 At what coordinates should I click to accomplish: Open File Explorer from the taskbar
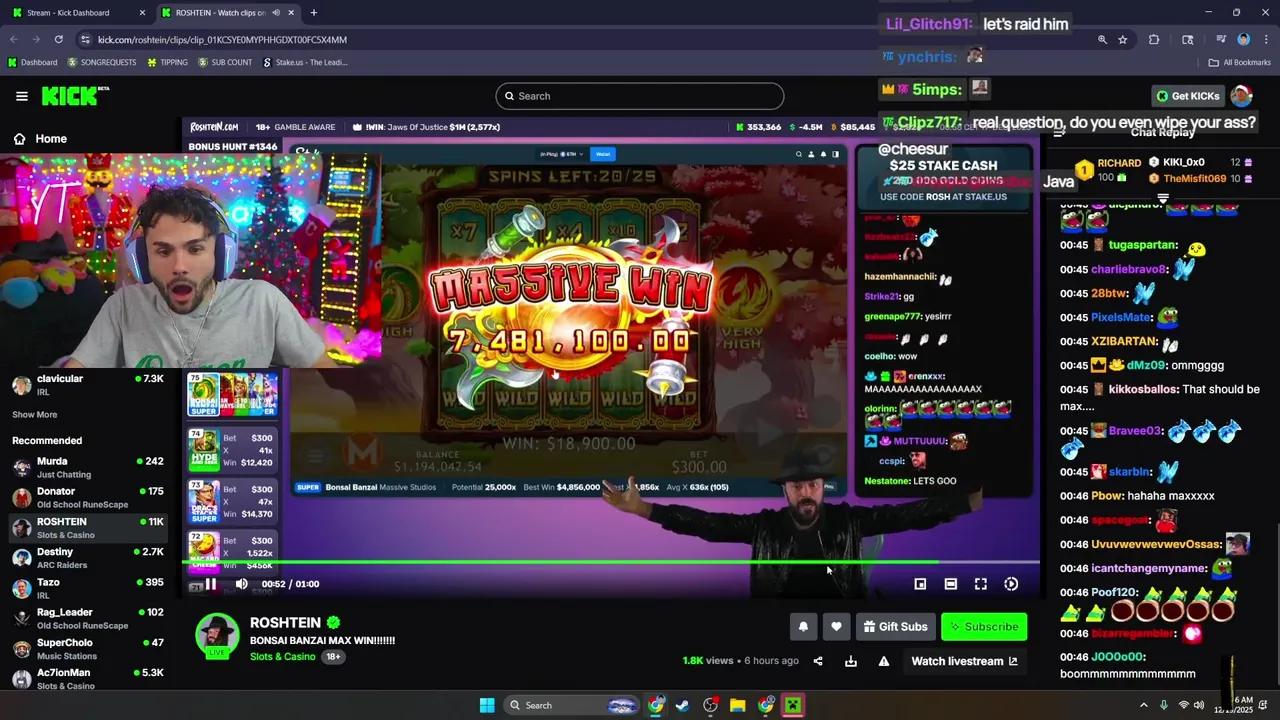(x=737, y=705)
